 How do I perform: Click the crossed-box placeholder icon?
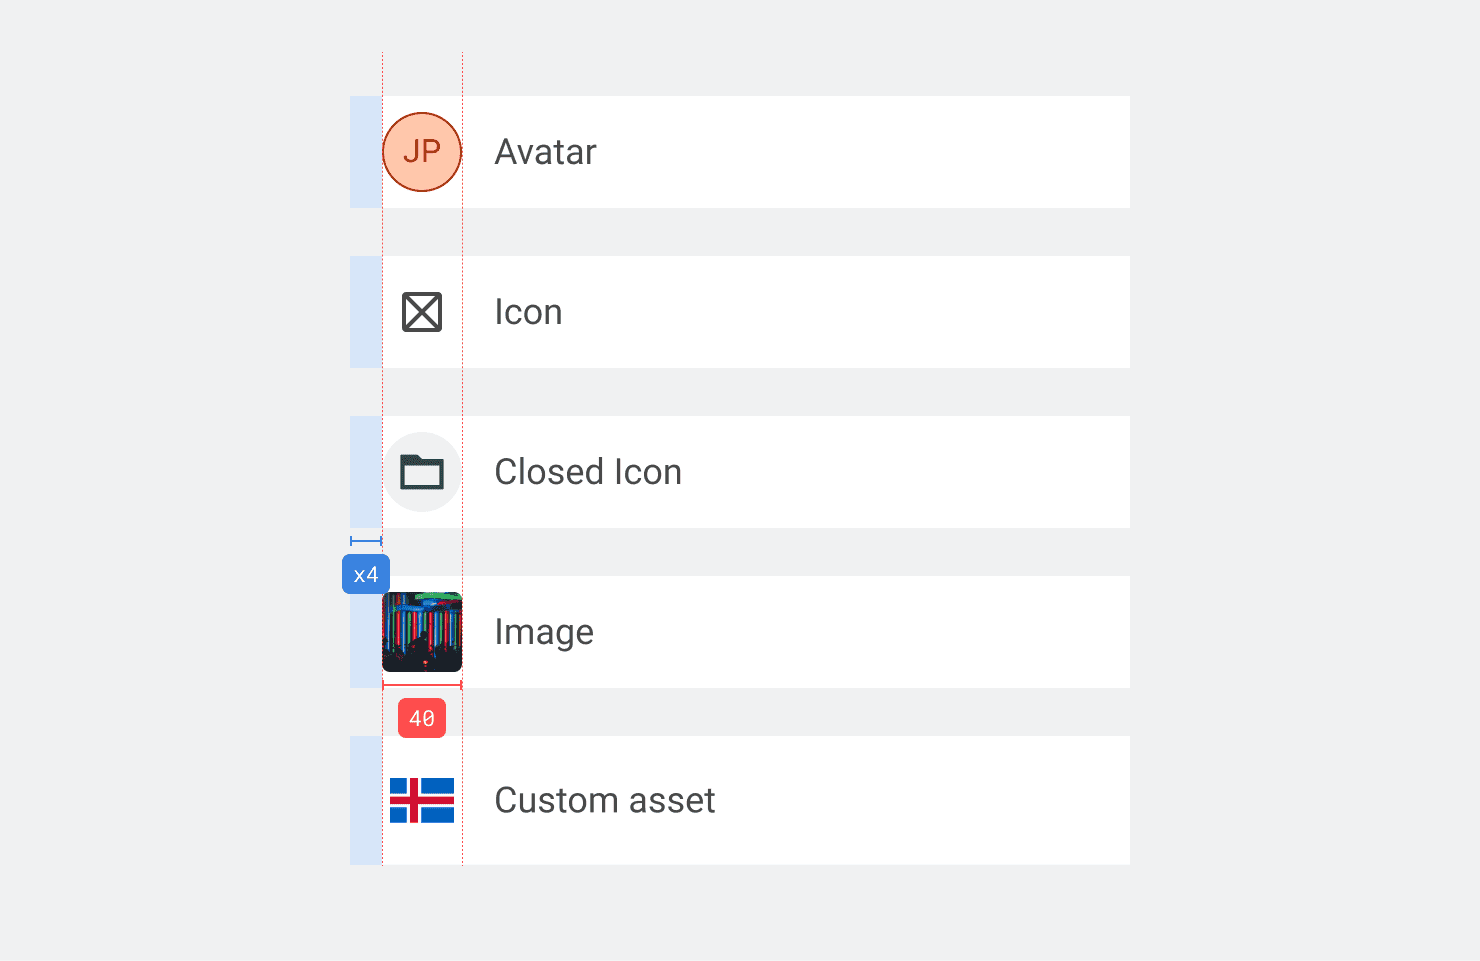(422, 312)
